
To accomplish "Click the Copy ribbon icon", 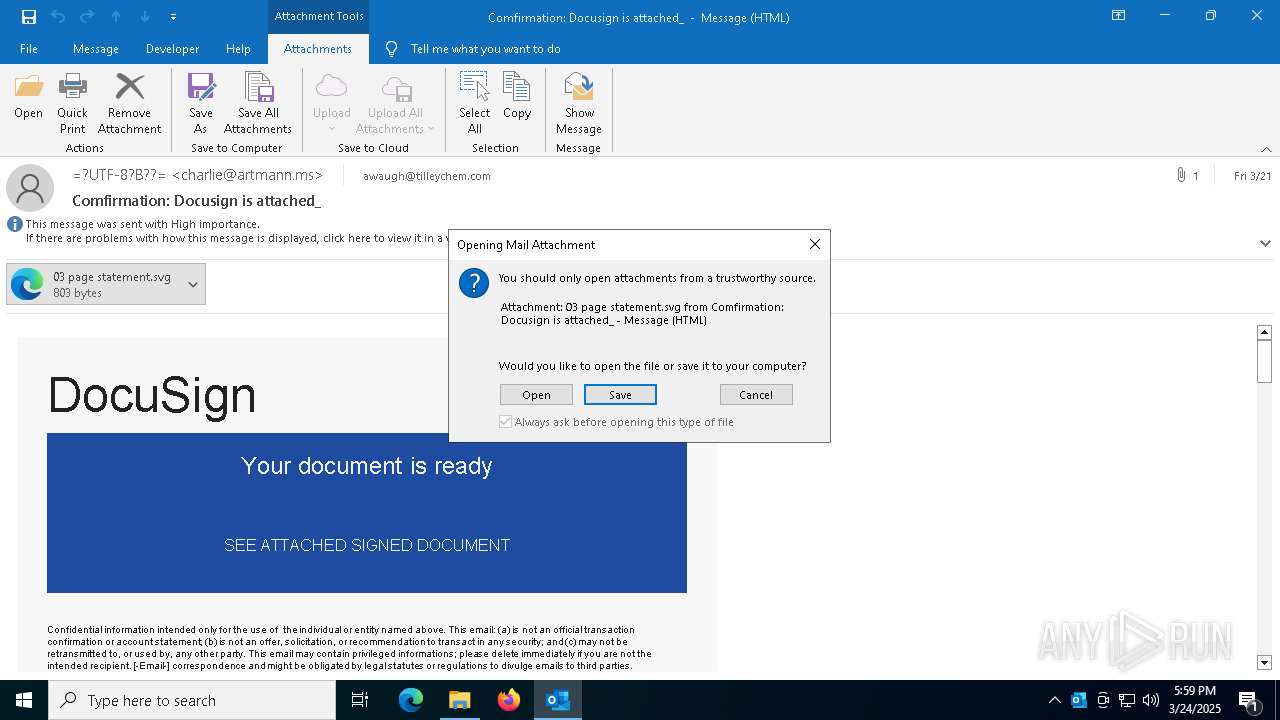I will click(517, 97).
